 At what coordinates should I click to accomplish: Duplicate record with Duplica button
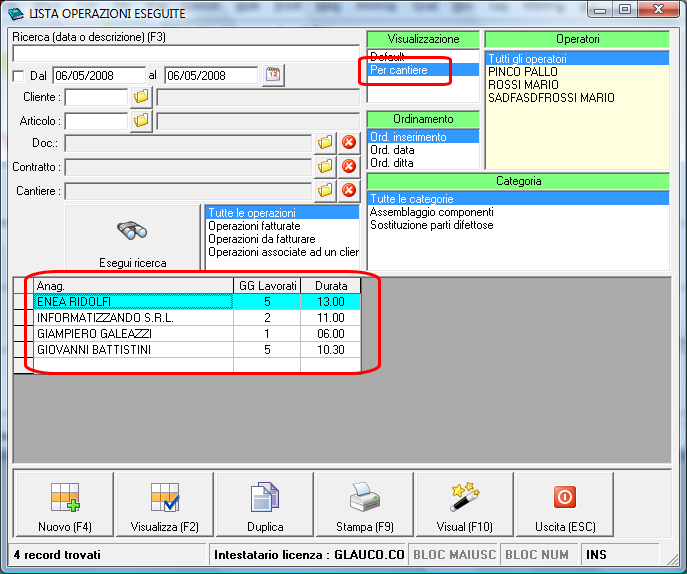(x=265, y=504)
